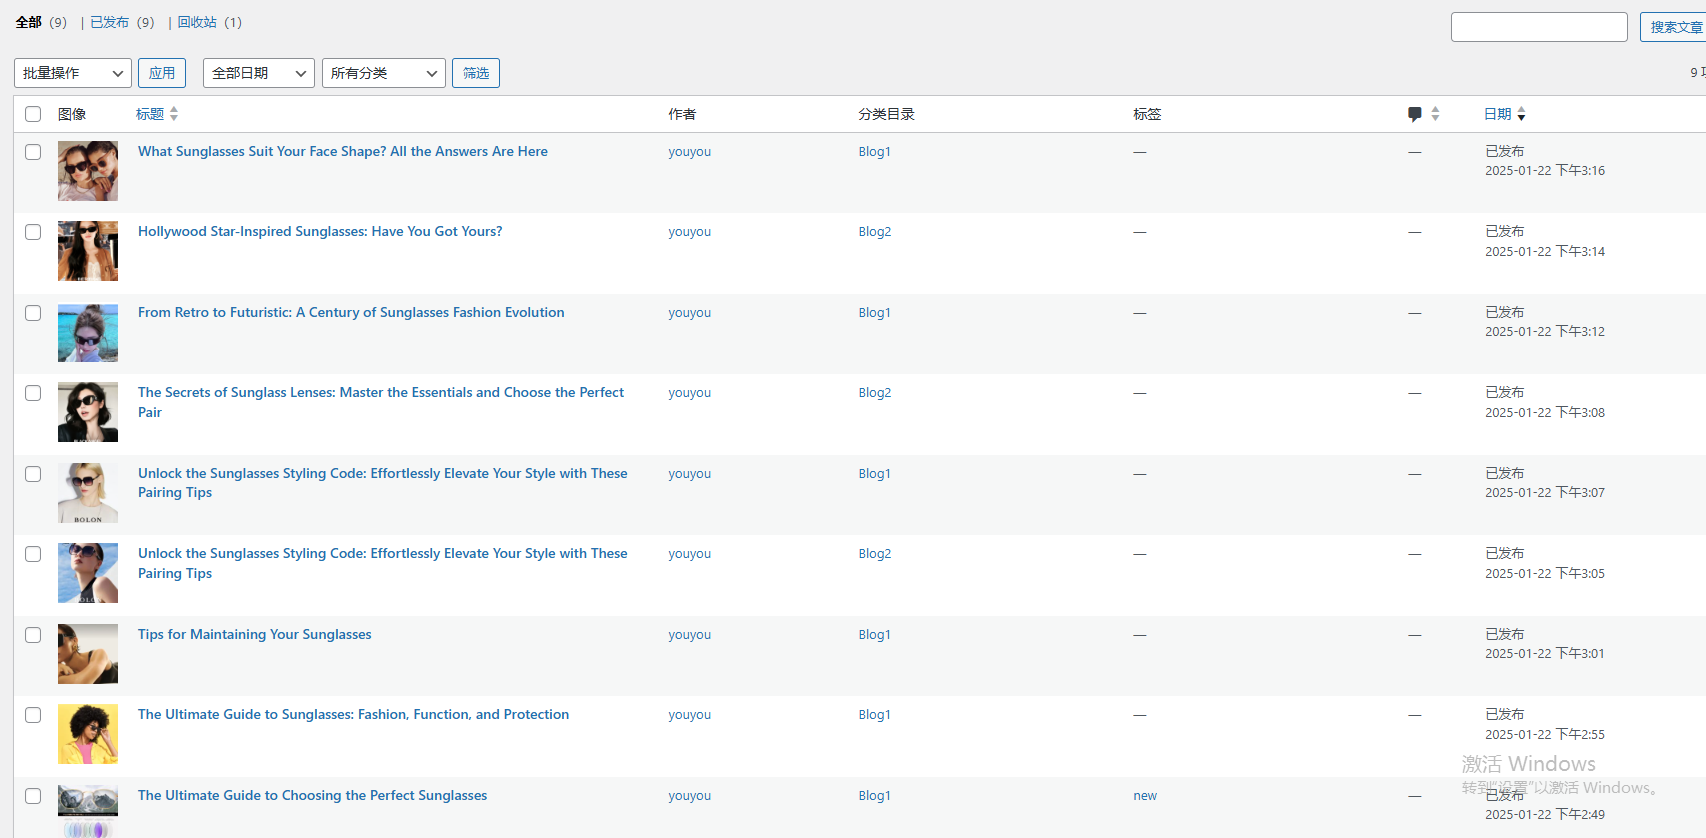Select checkbox for Tips for Maintaining Sunglasses

(x=33, y=635)
